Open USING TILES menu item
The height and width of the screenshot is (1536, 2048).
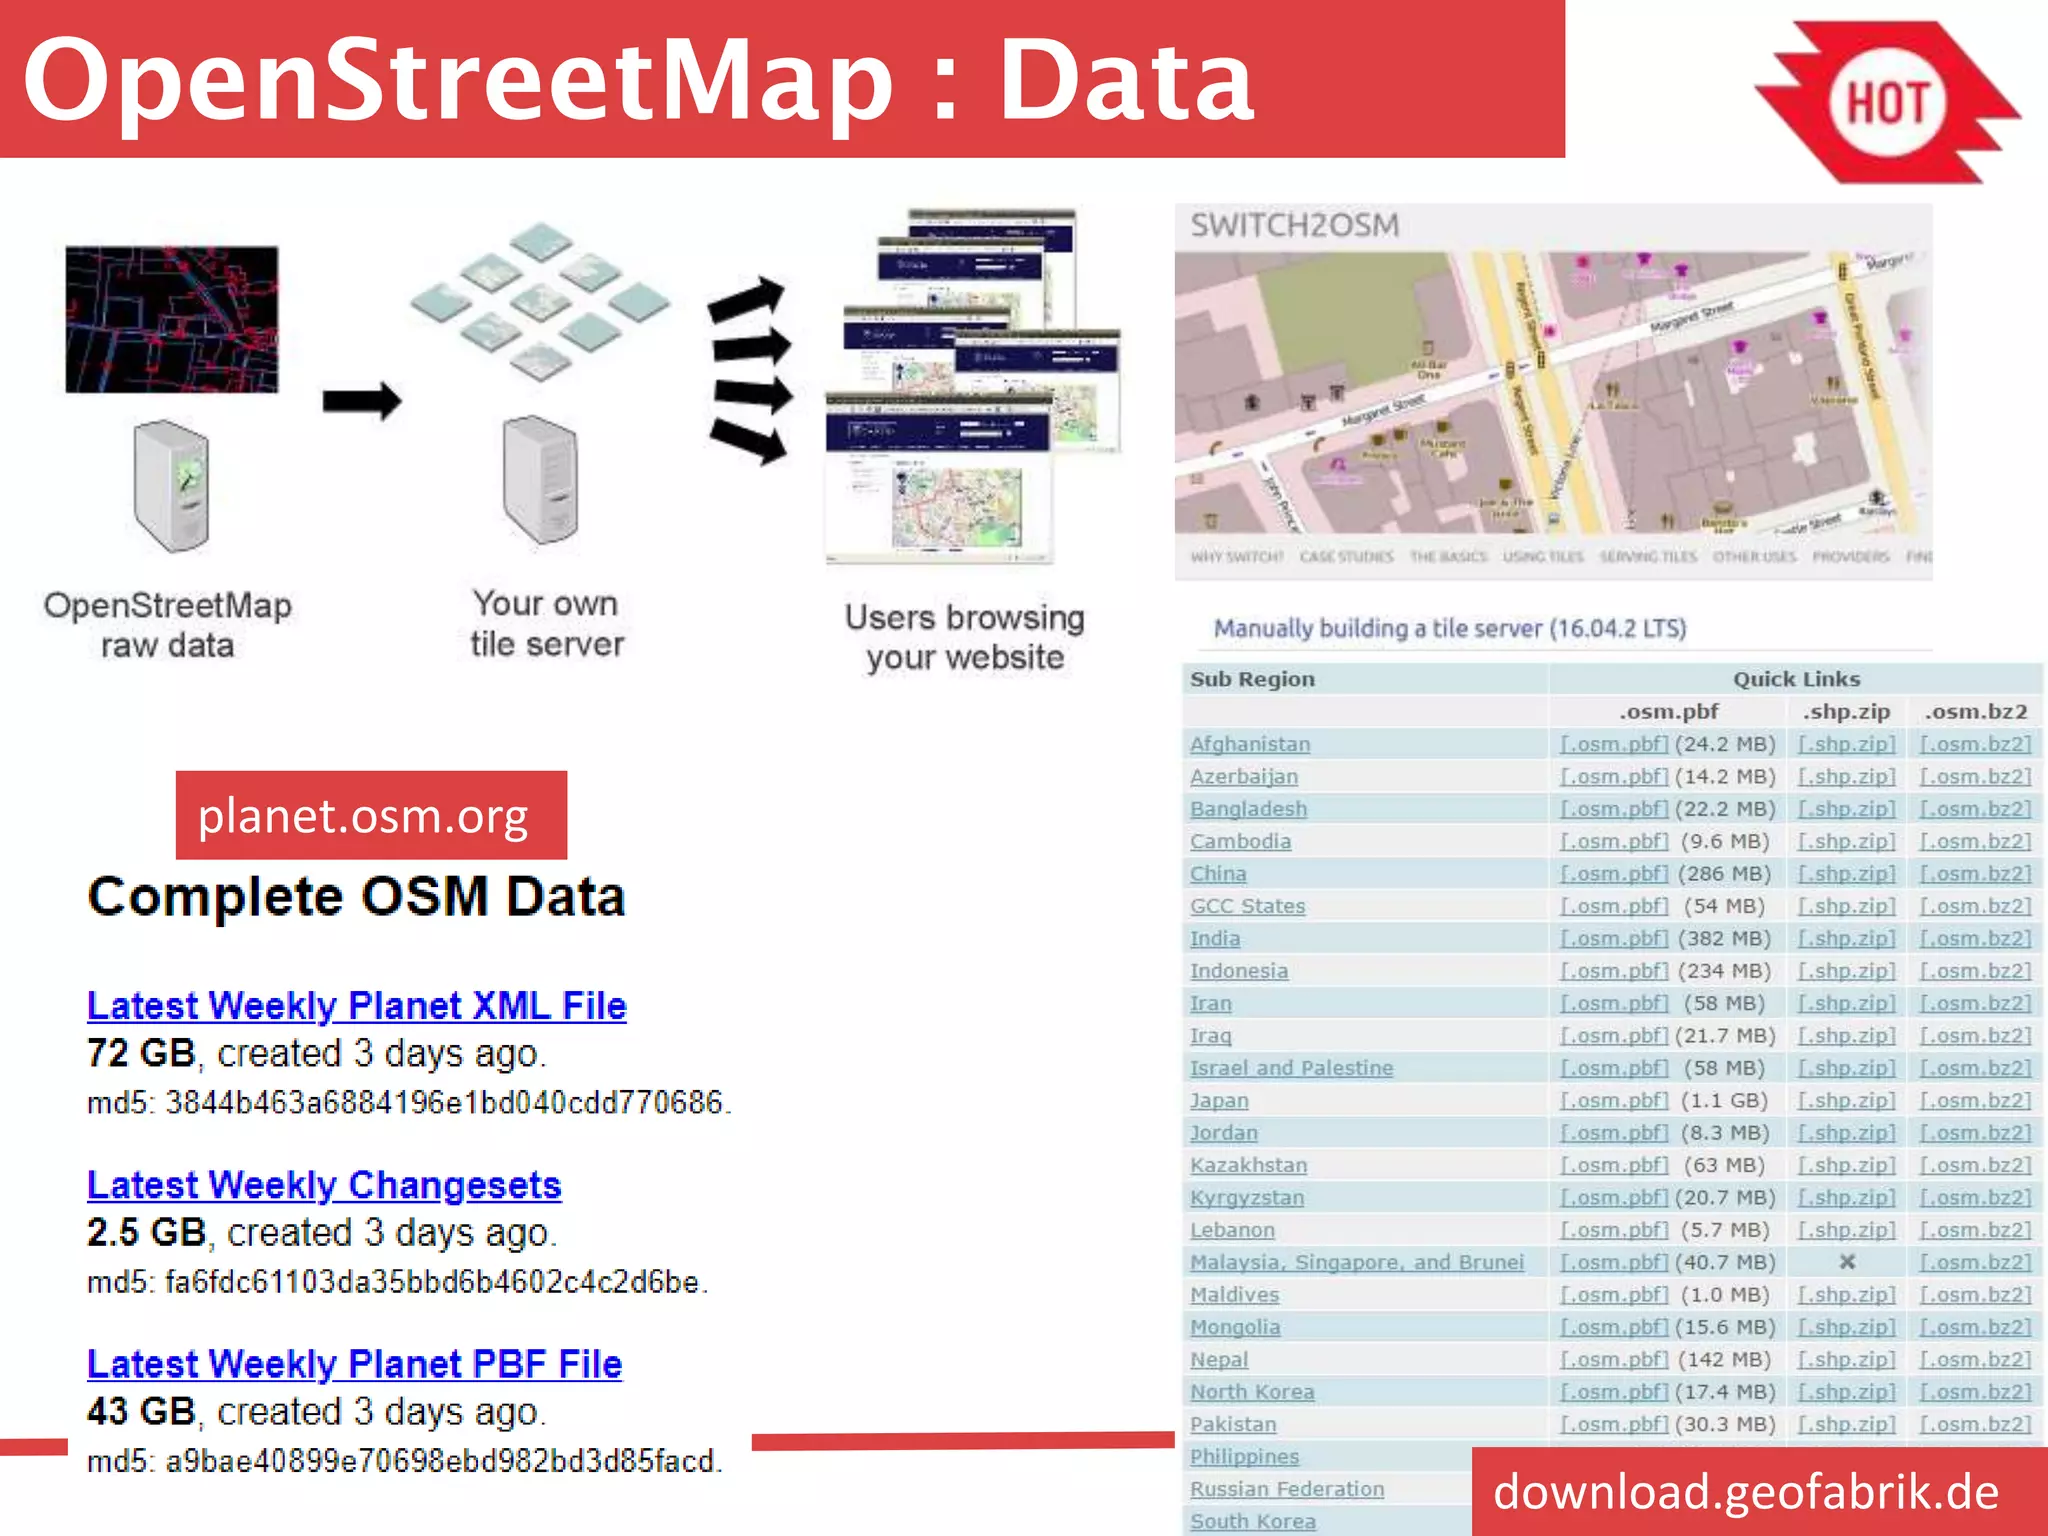click(1543, 557)
